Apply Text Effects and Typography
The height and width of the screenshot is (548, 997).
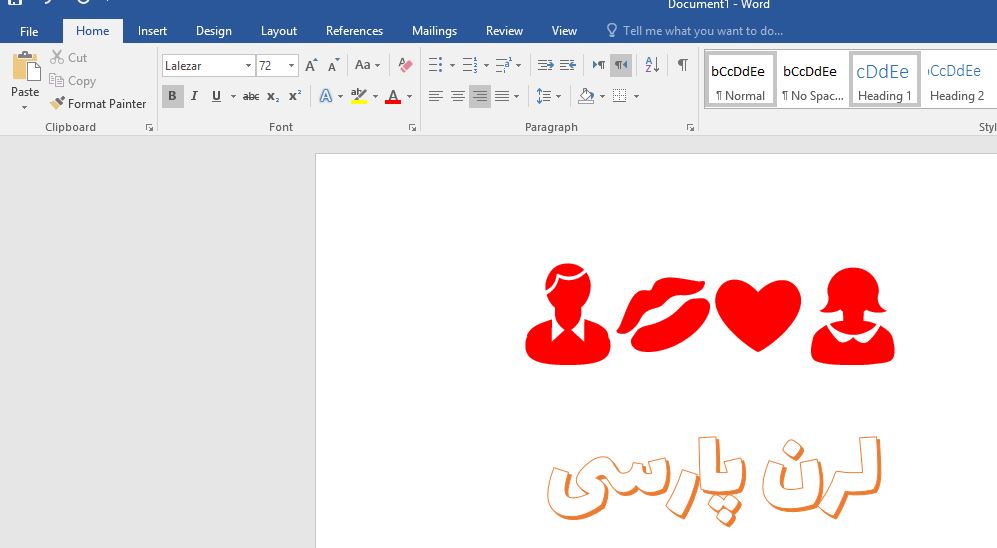click(326, 97)
